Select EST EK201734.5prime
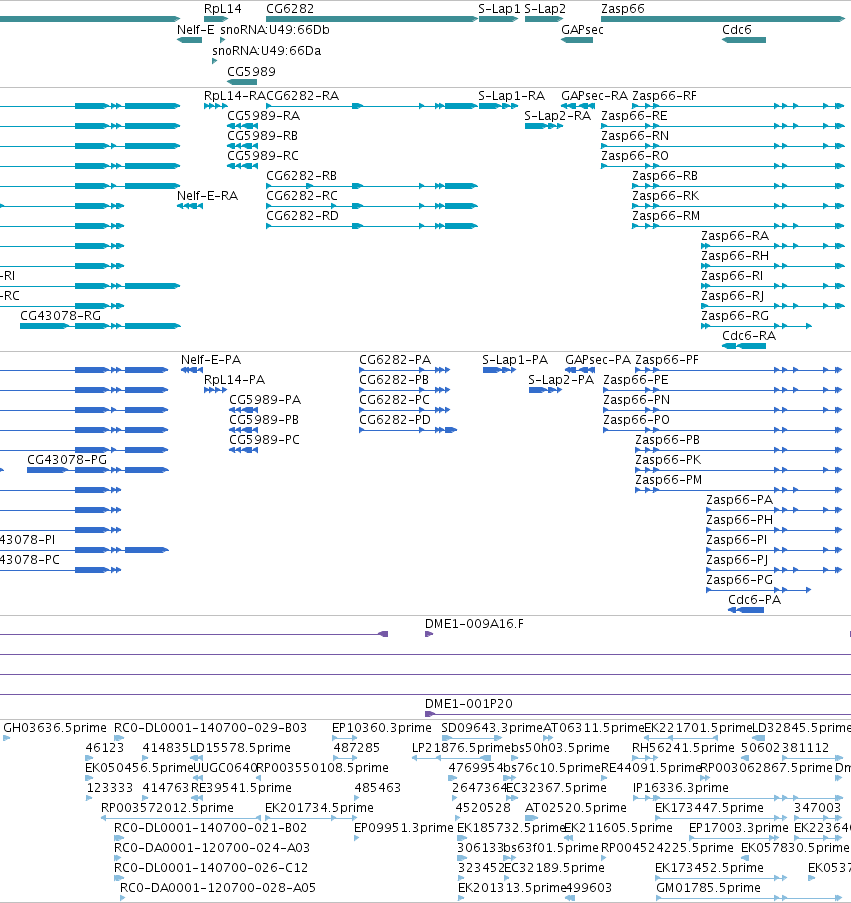The image size is (851, 903). point(319,807)
